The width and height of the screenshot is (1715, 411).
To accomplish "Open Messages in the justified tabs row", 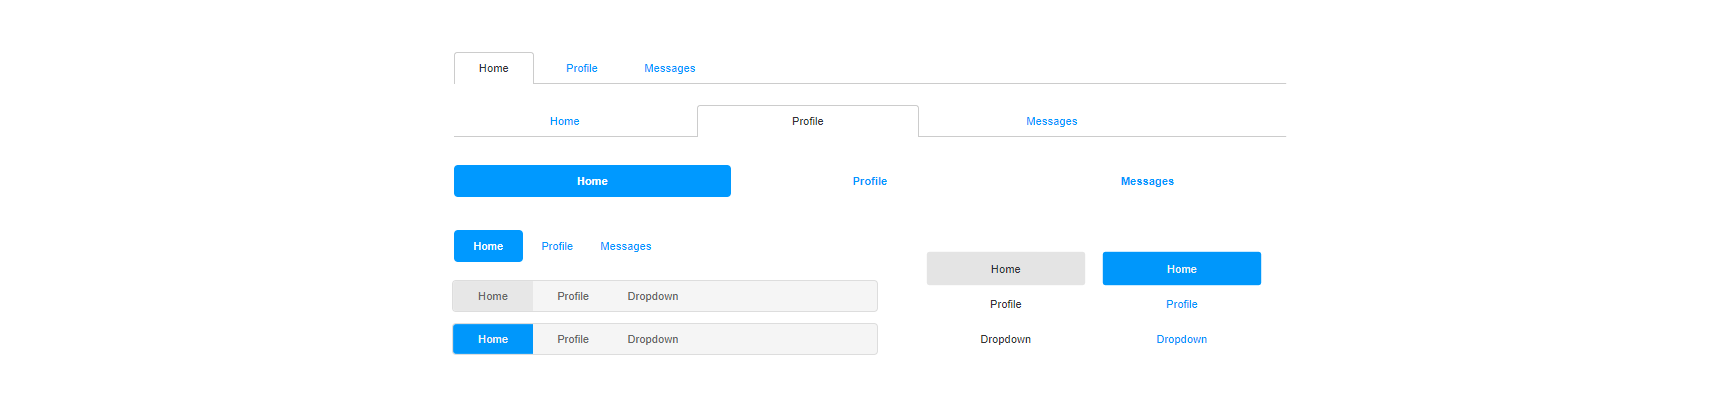I will click(x=1051, y=121).
